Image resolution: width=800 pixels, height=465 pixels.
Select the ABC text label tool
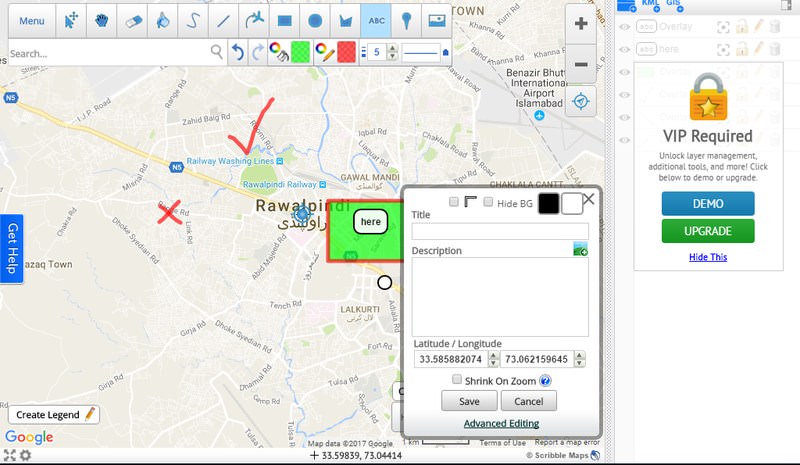coord(376,21)
